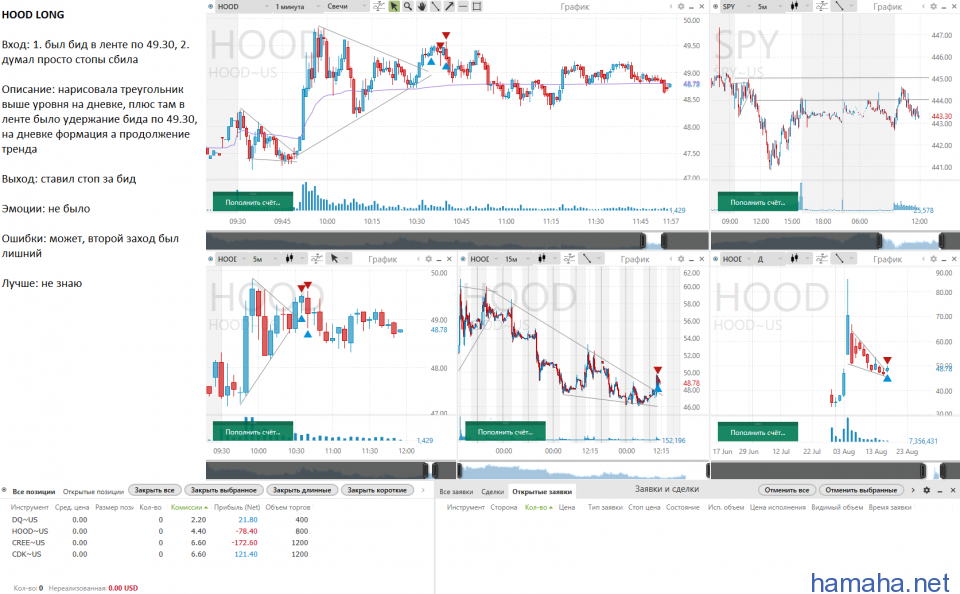Viewport: 960px width, 594px height.
Task: Toggle link indicator circle on positions panel
Action: [4, 491]
